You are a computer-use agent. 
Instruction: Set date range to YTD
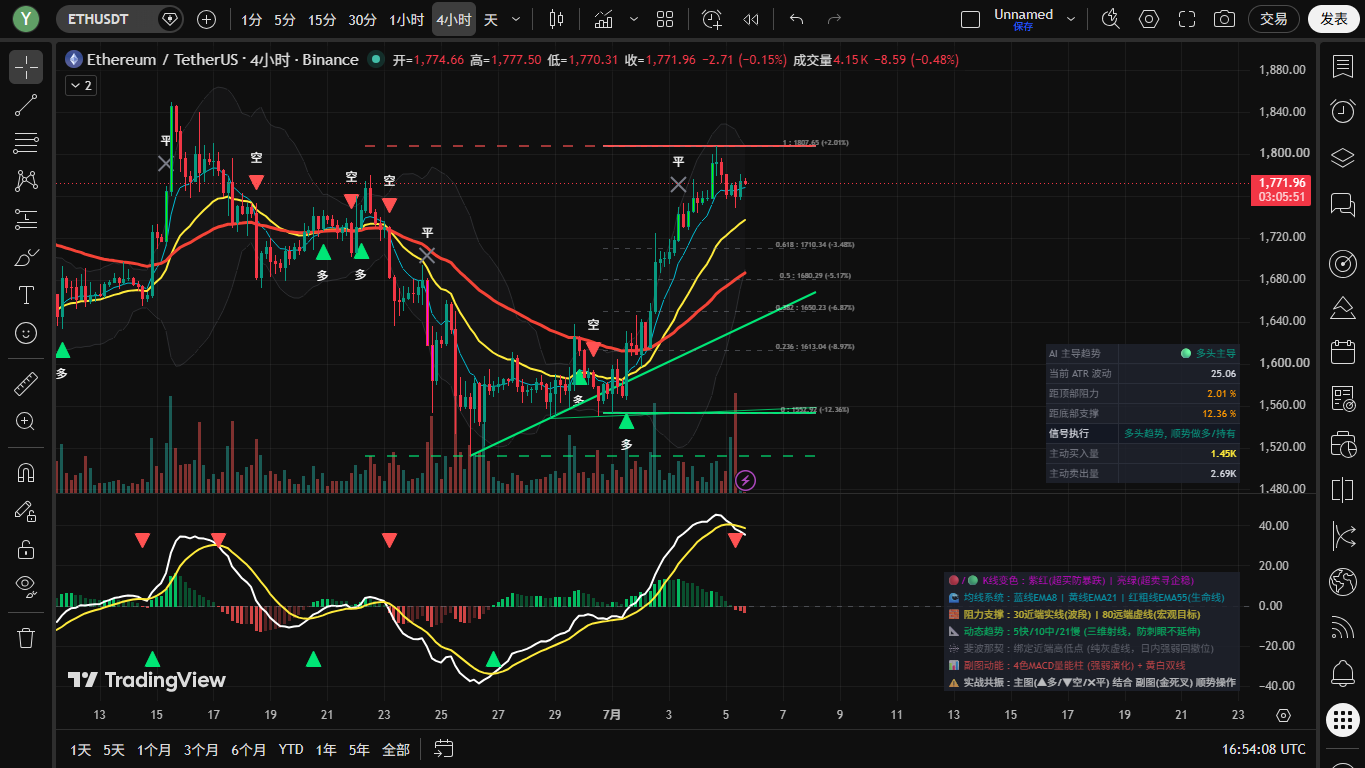(291, 749)
